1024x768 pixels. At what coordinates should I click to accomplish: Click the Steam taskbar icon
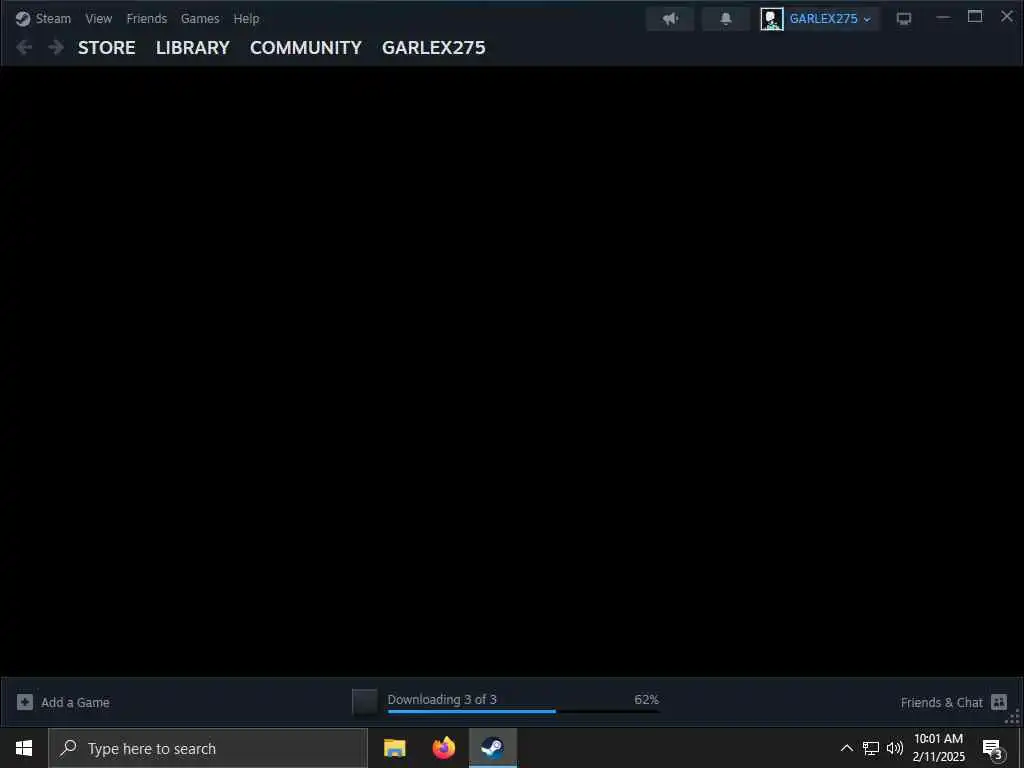[493, 748]
